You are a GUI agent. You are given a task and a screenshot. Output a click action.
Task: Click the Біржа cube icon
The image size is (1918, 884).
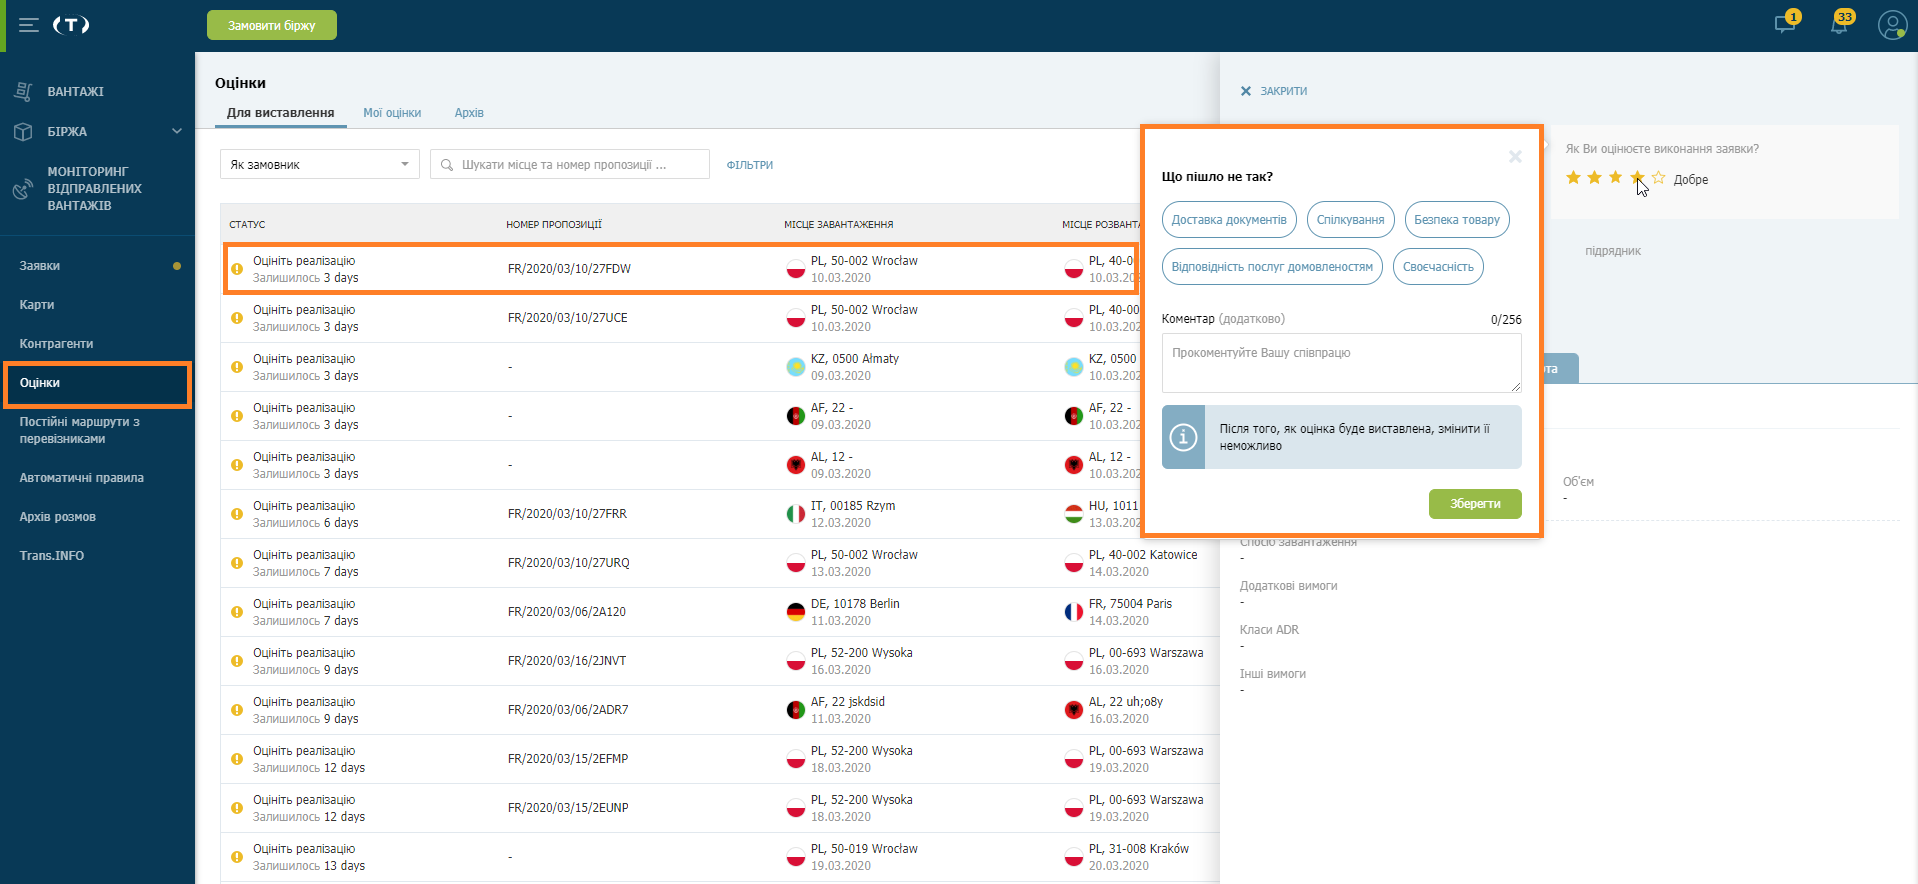[x=23, y=131]
